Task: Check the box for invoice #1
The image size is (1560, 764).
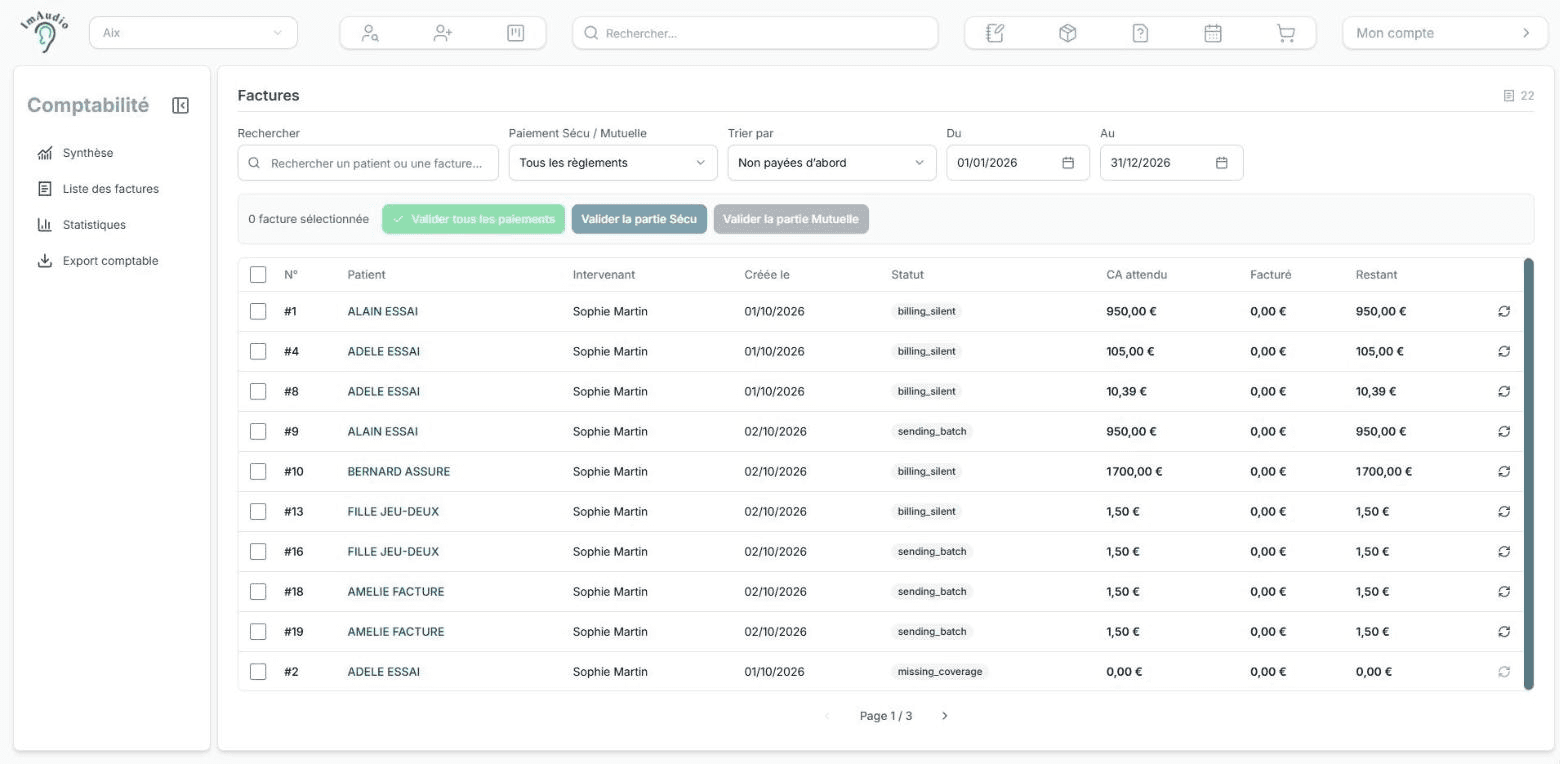Action: coord(258,311)
